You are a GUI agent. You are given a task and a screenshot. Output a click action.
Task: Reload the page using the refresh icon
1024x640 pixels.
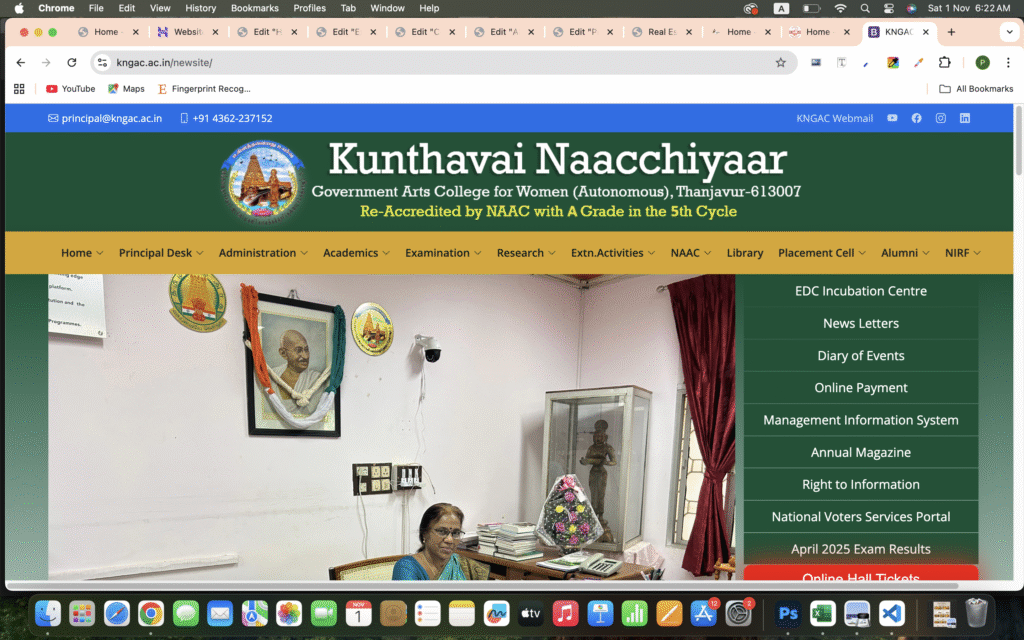[72, 62]
